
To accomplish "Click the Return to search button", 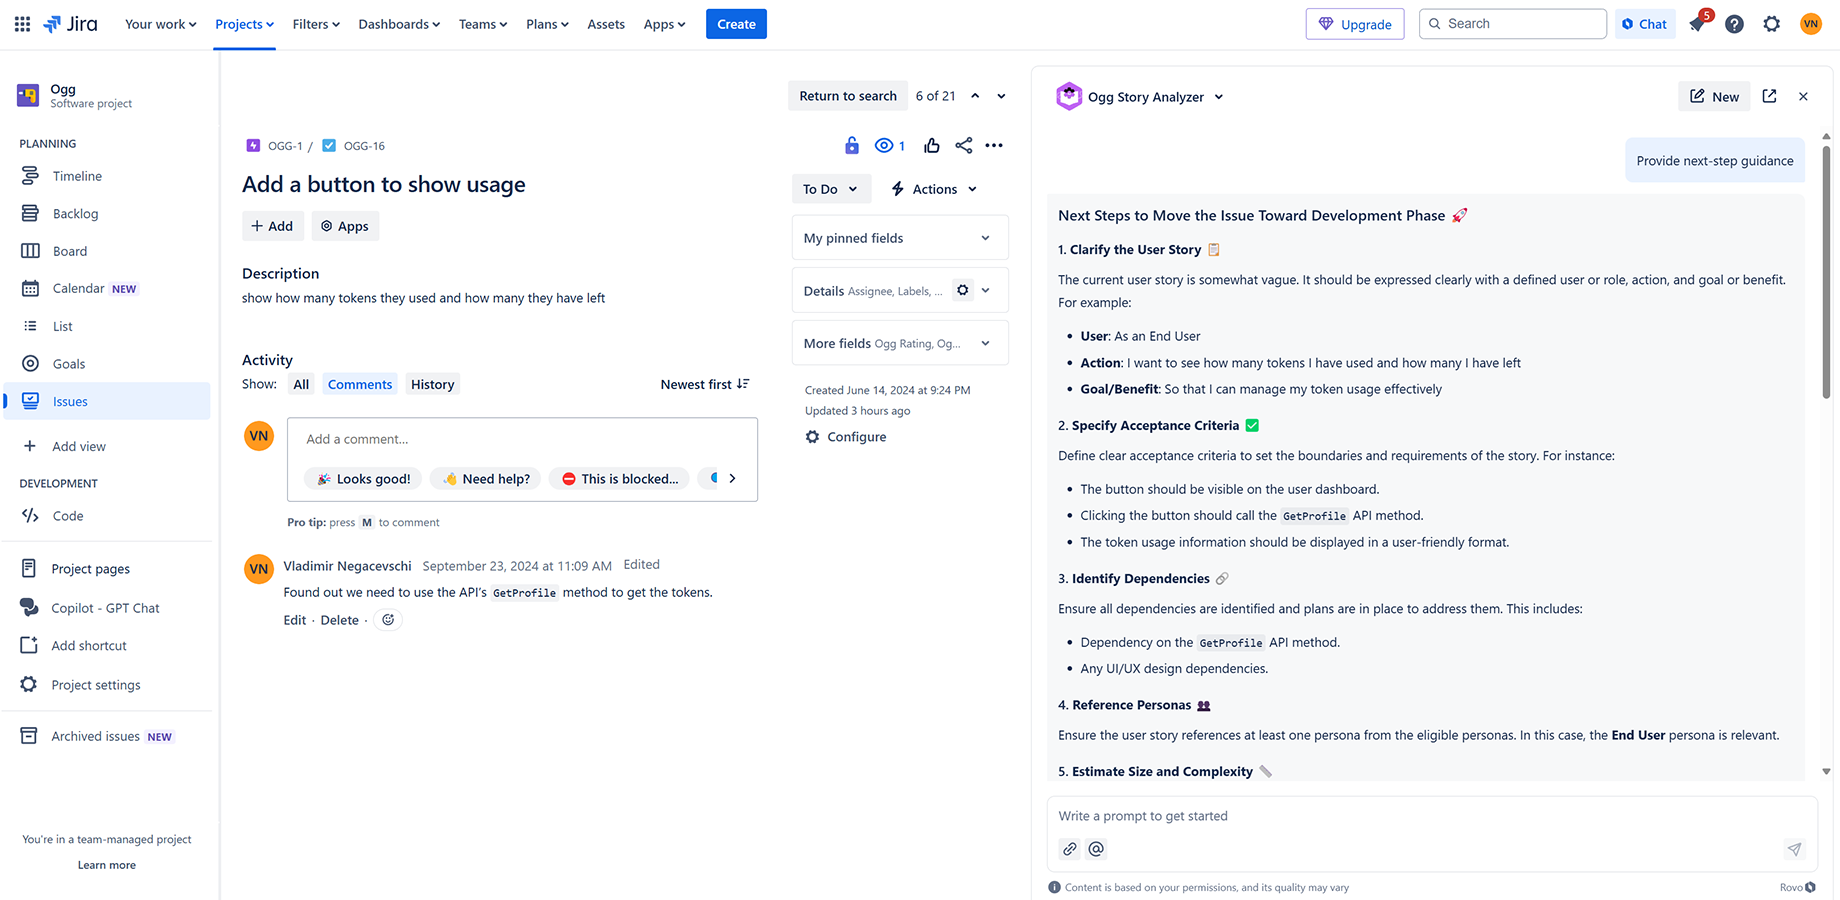I will [x=848, y=96].
